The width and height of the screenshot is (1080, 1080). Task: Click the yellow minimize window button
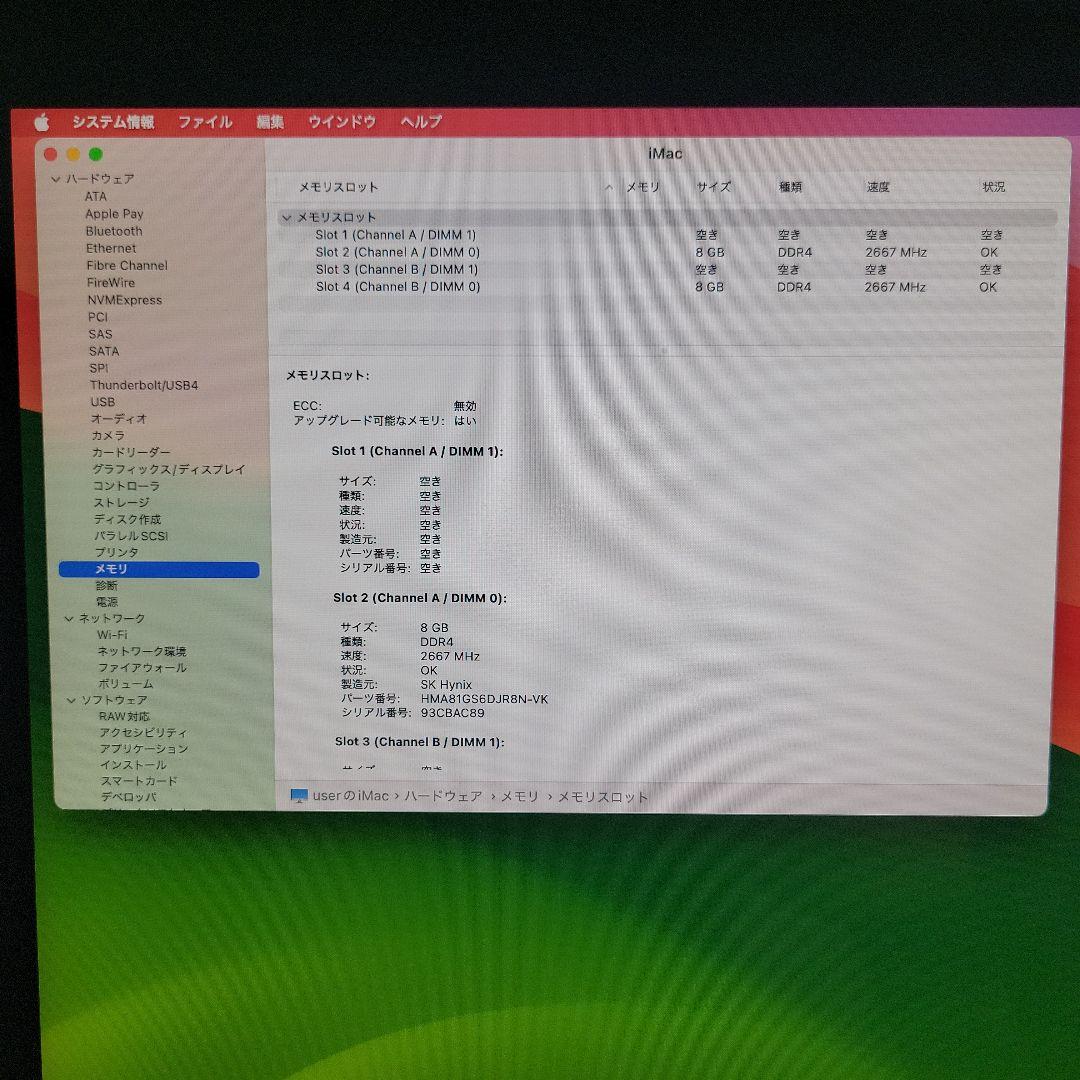73,154
